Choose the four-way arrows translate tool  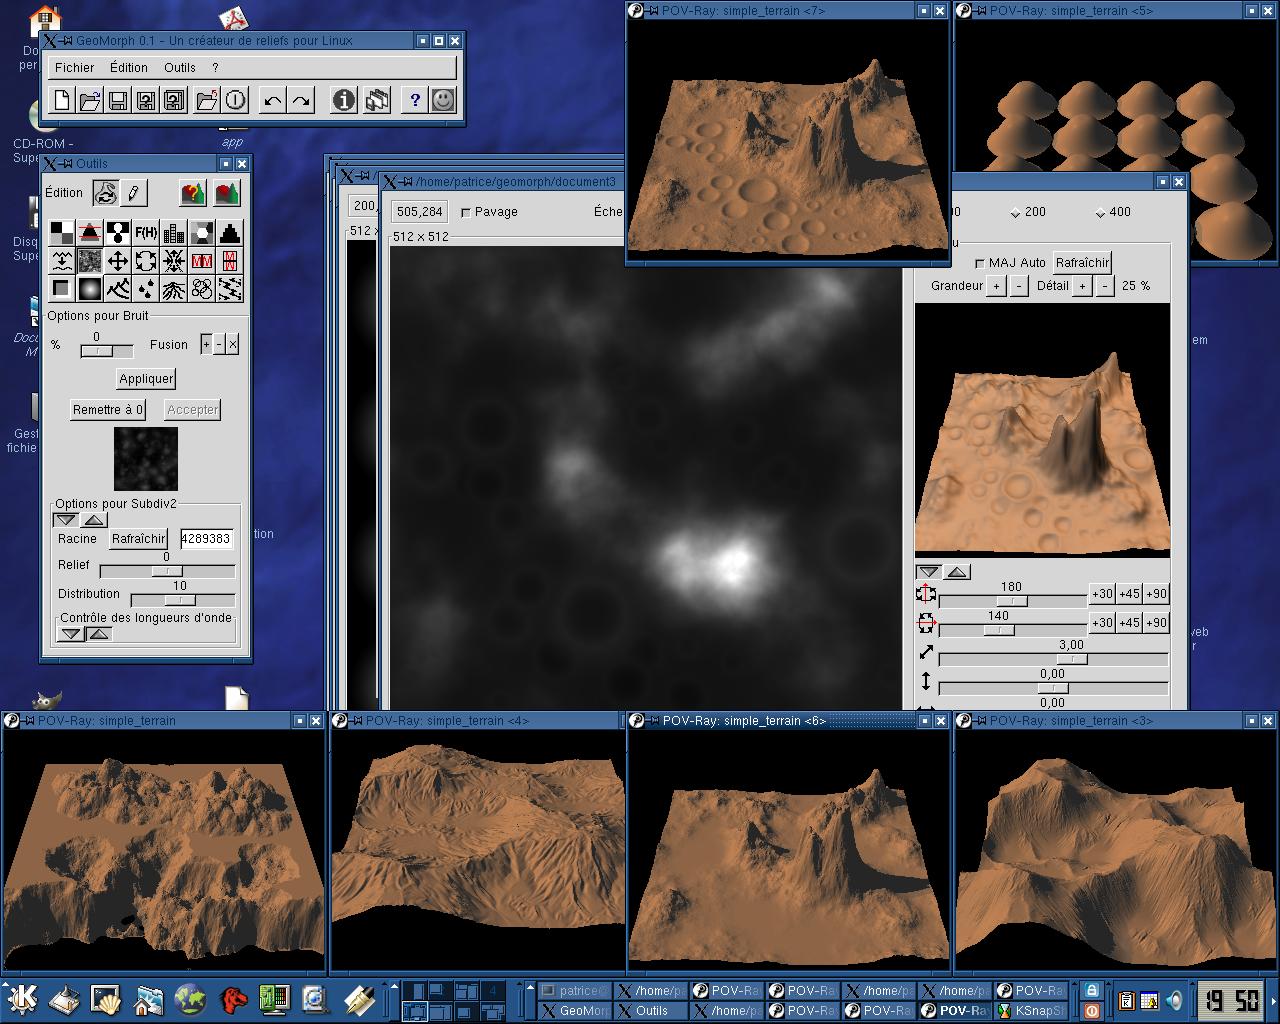[118, 261]
